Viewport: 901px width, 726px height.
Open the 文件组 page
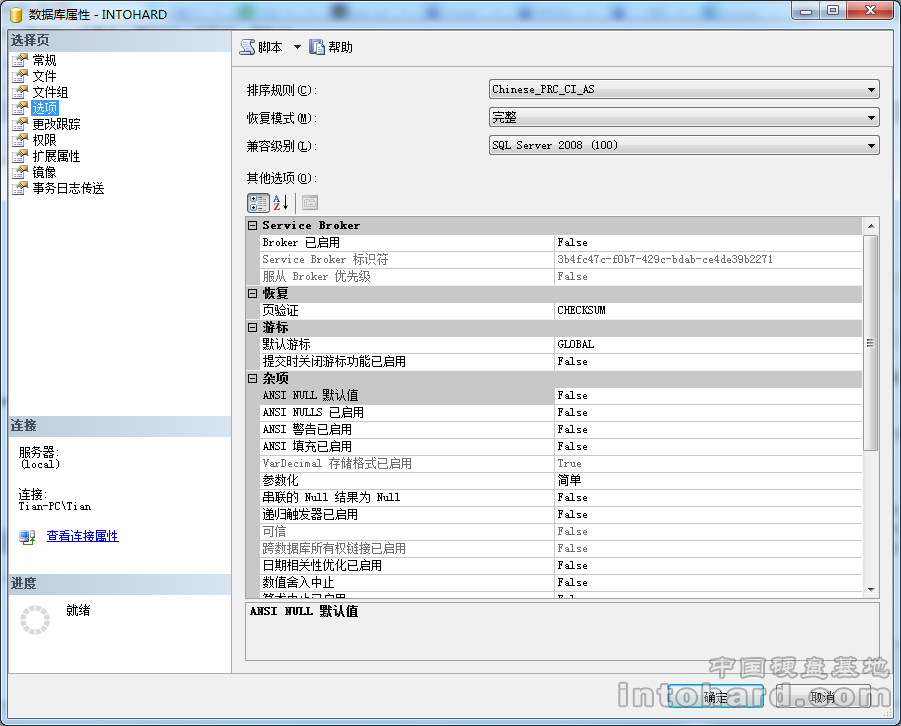(x=50, y=92)
